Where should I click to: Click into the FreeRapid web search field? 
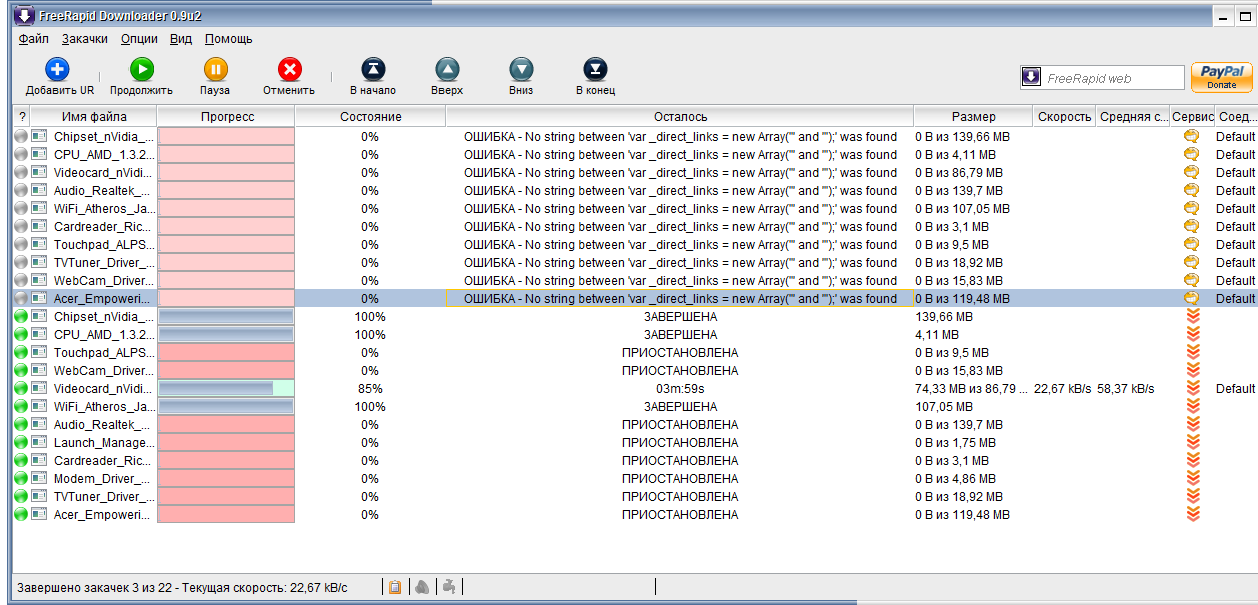click(1113, 78)
